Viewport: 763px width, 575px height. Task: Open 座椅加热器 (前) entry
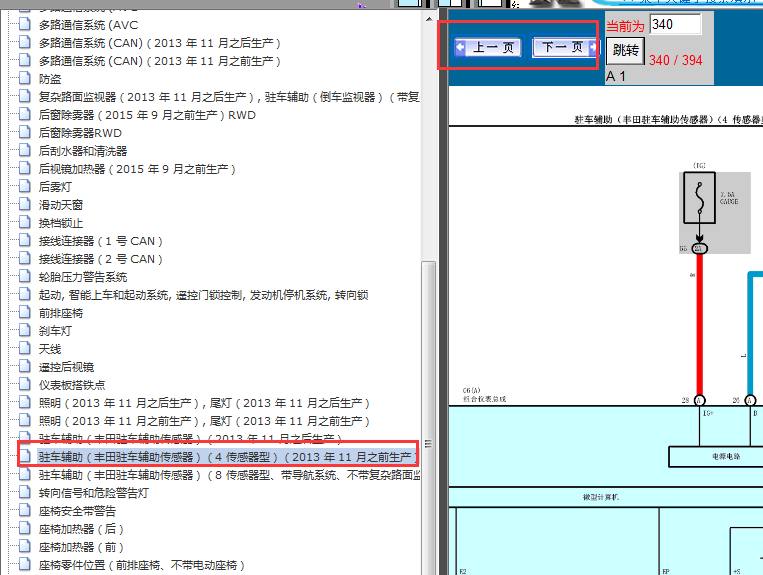(x=81, y=547)
